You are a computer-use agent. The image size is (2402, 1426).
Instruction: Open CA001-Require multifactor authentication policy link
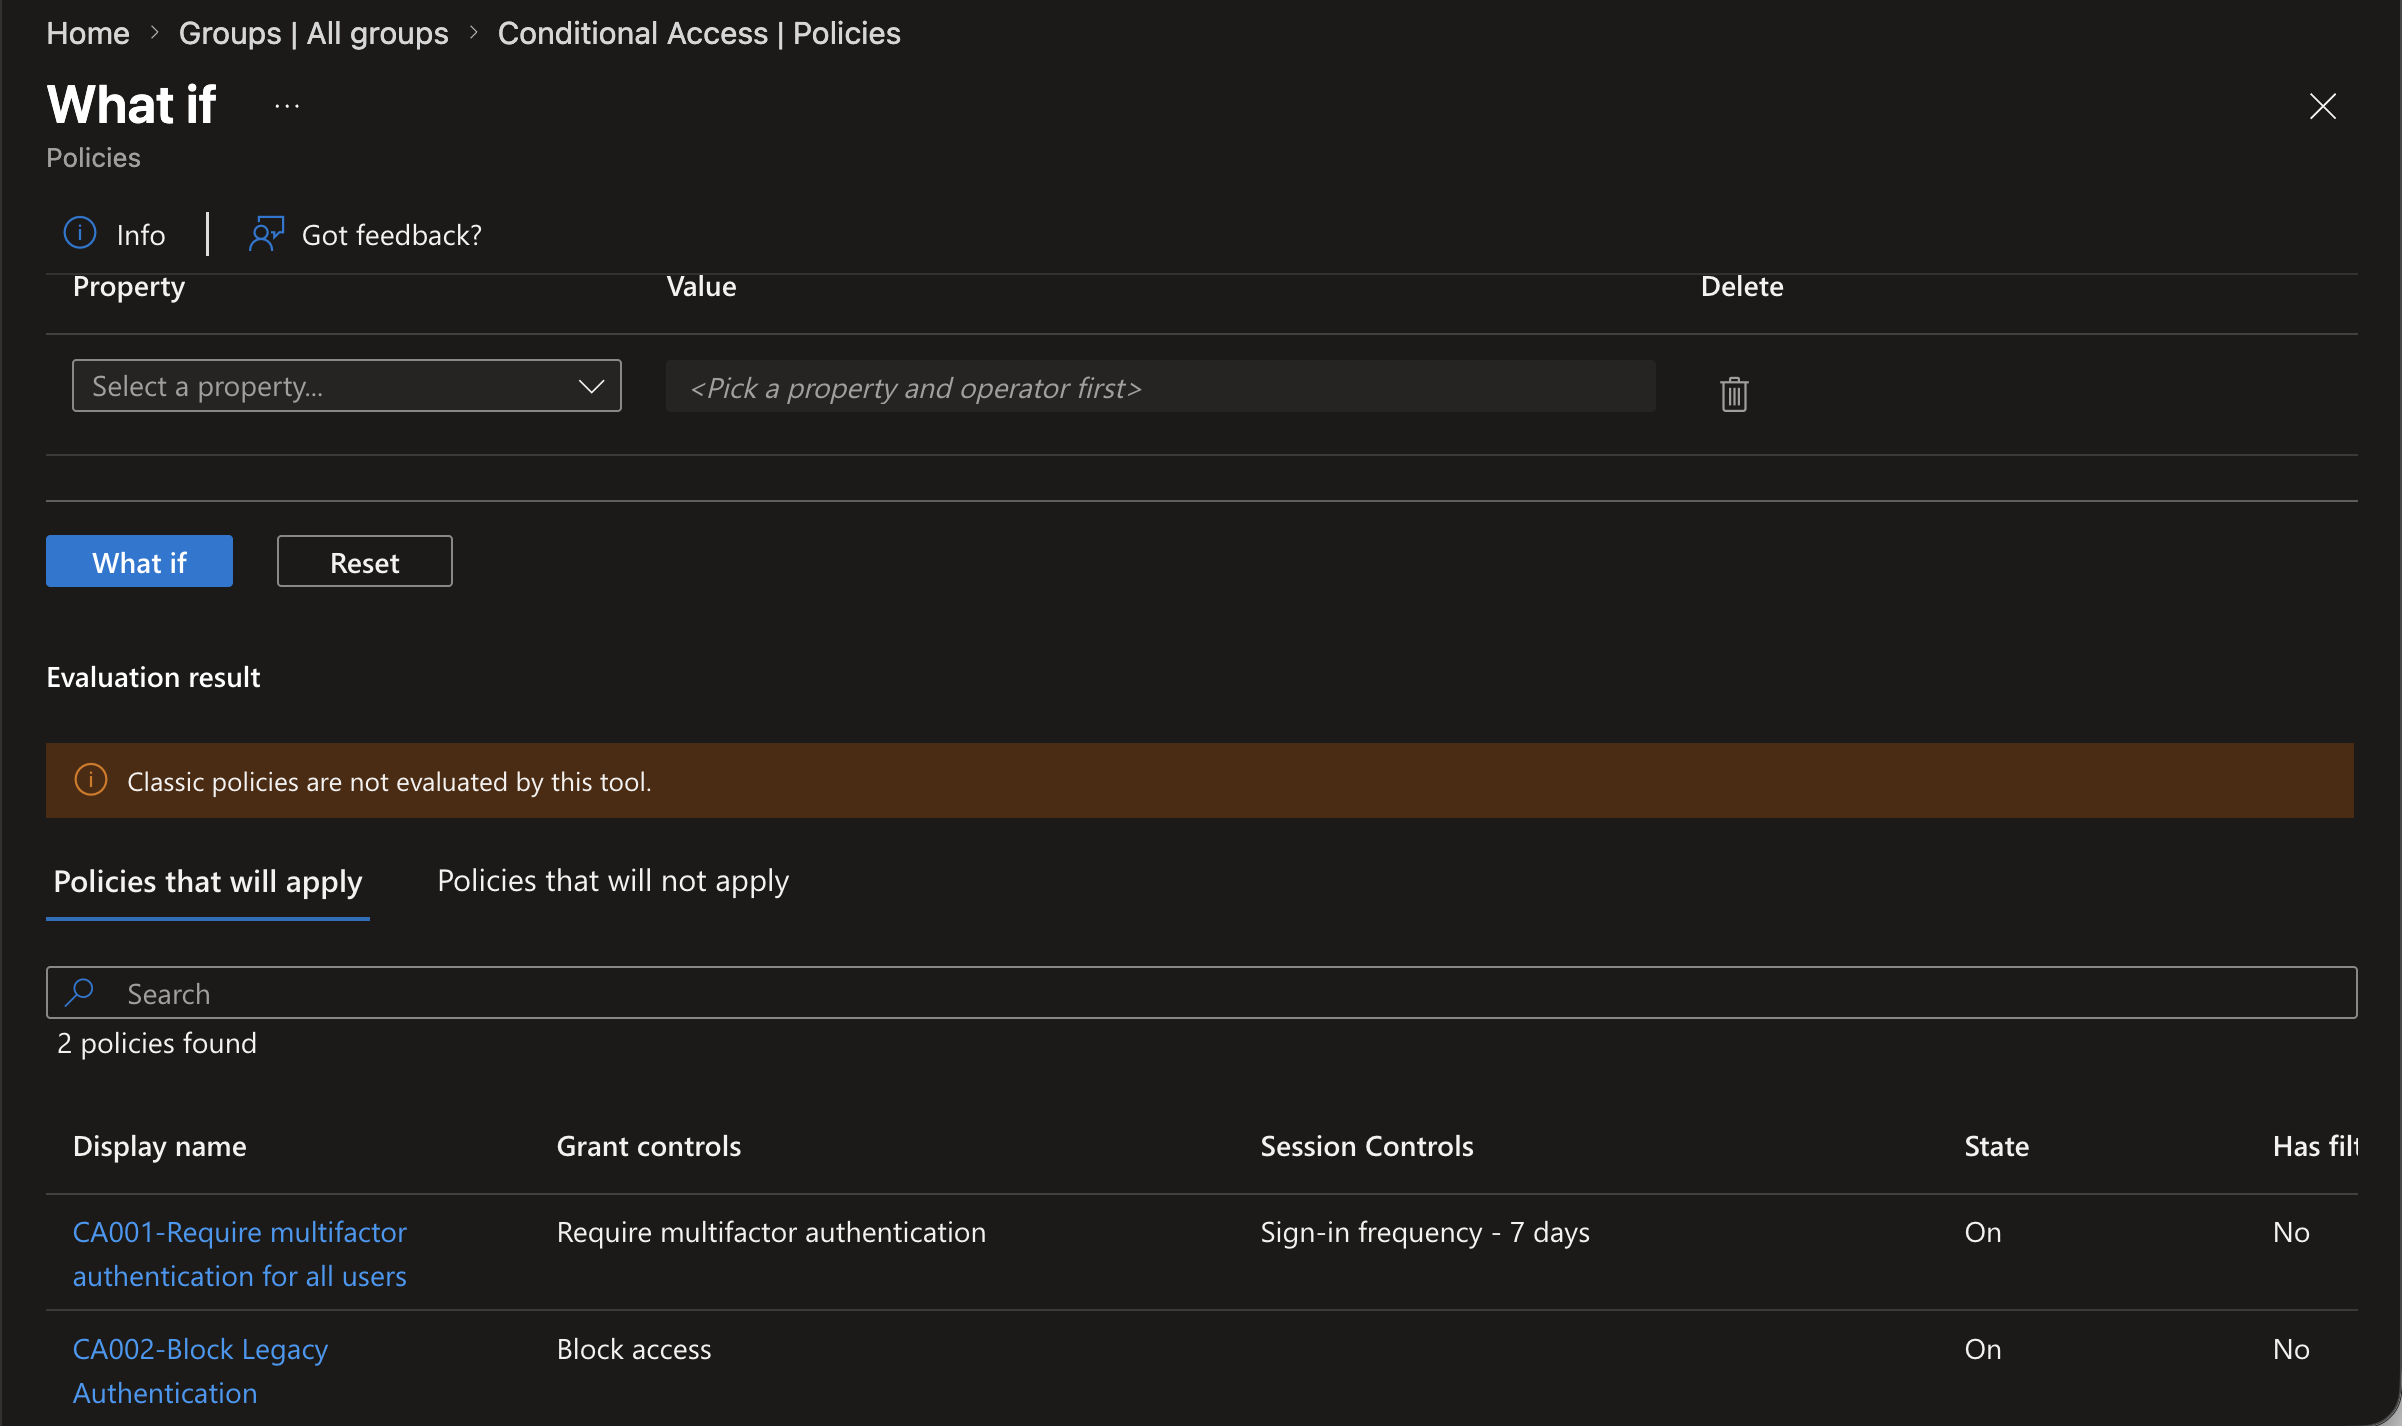240,1254
